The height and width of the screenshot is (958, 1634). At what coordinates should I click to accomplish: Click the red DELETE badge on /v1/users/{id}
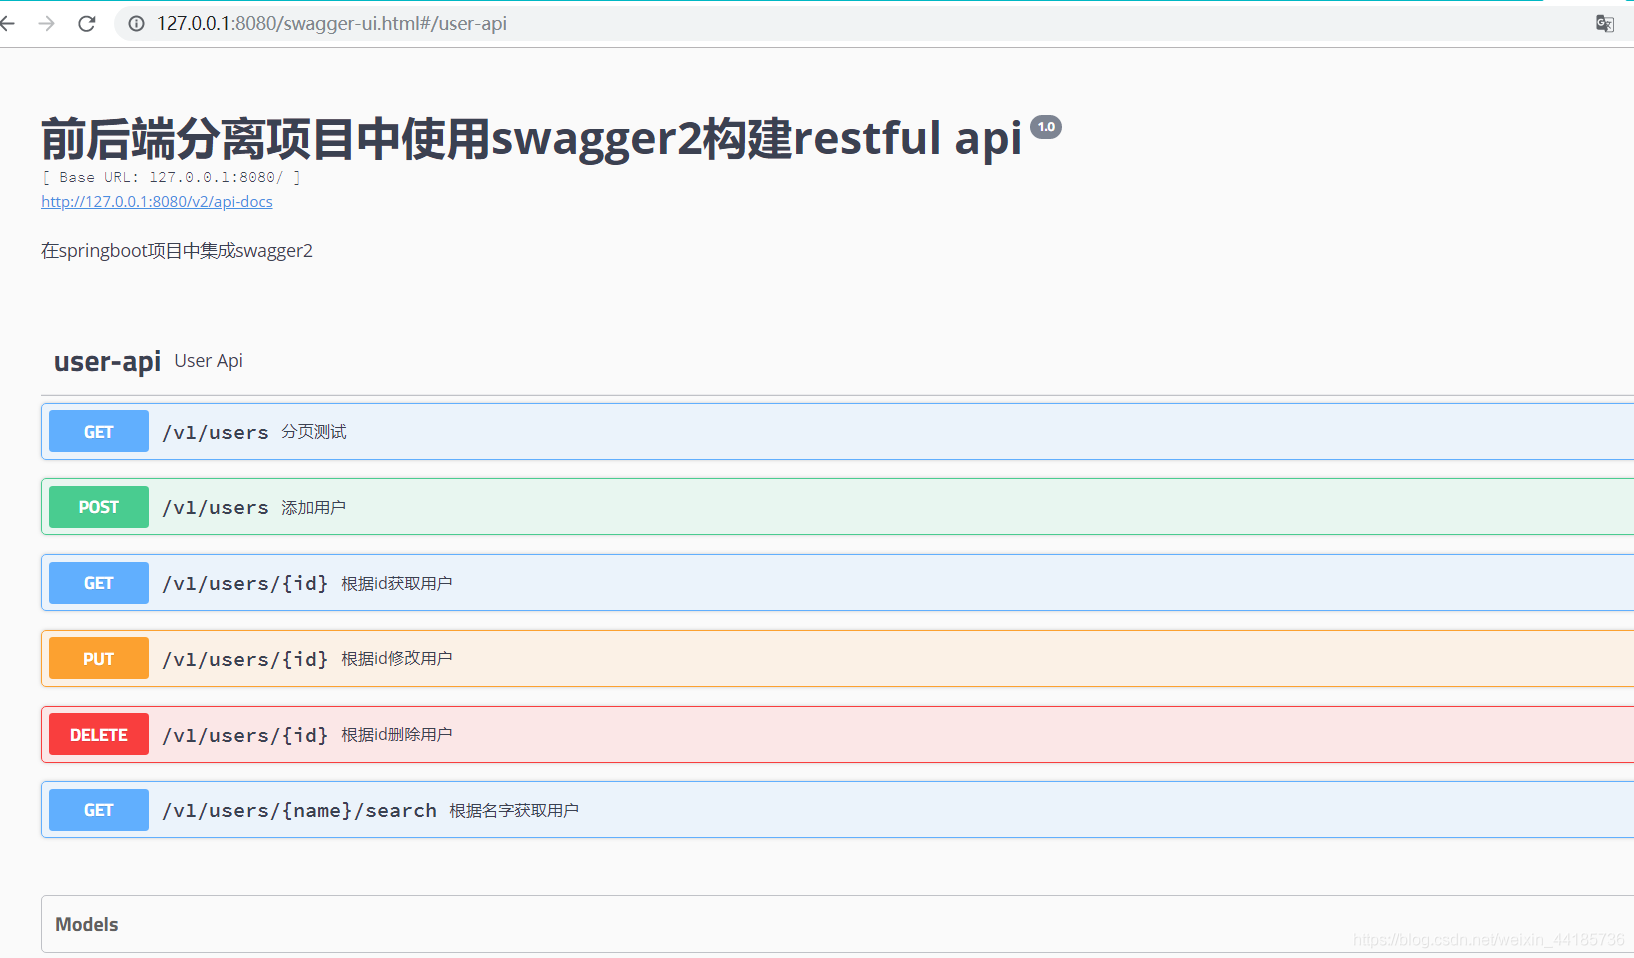pos(98,734)
